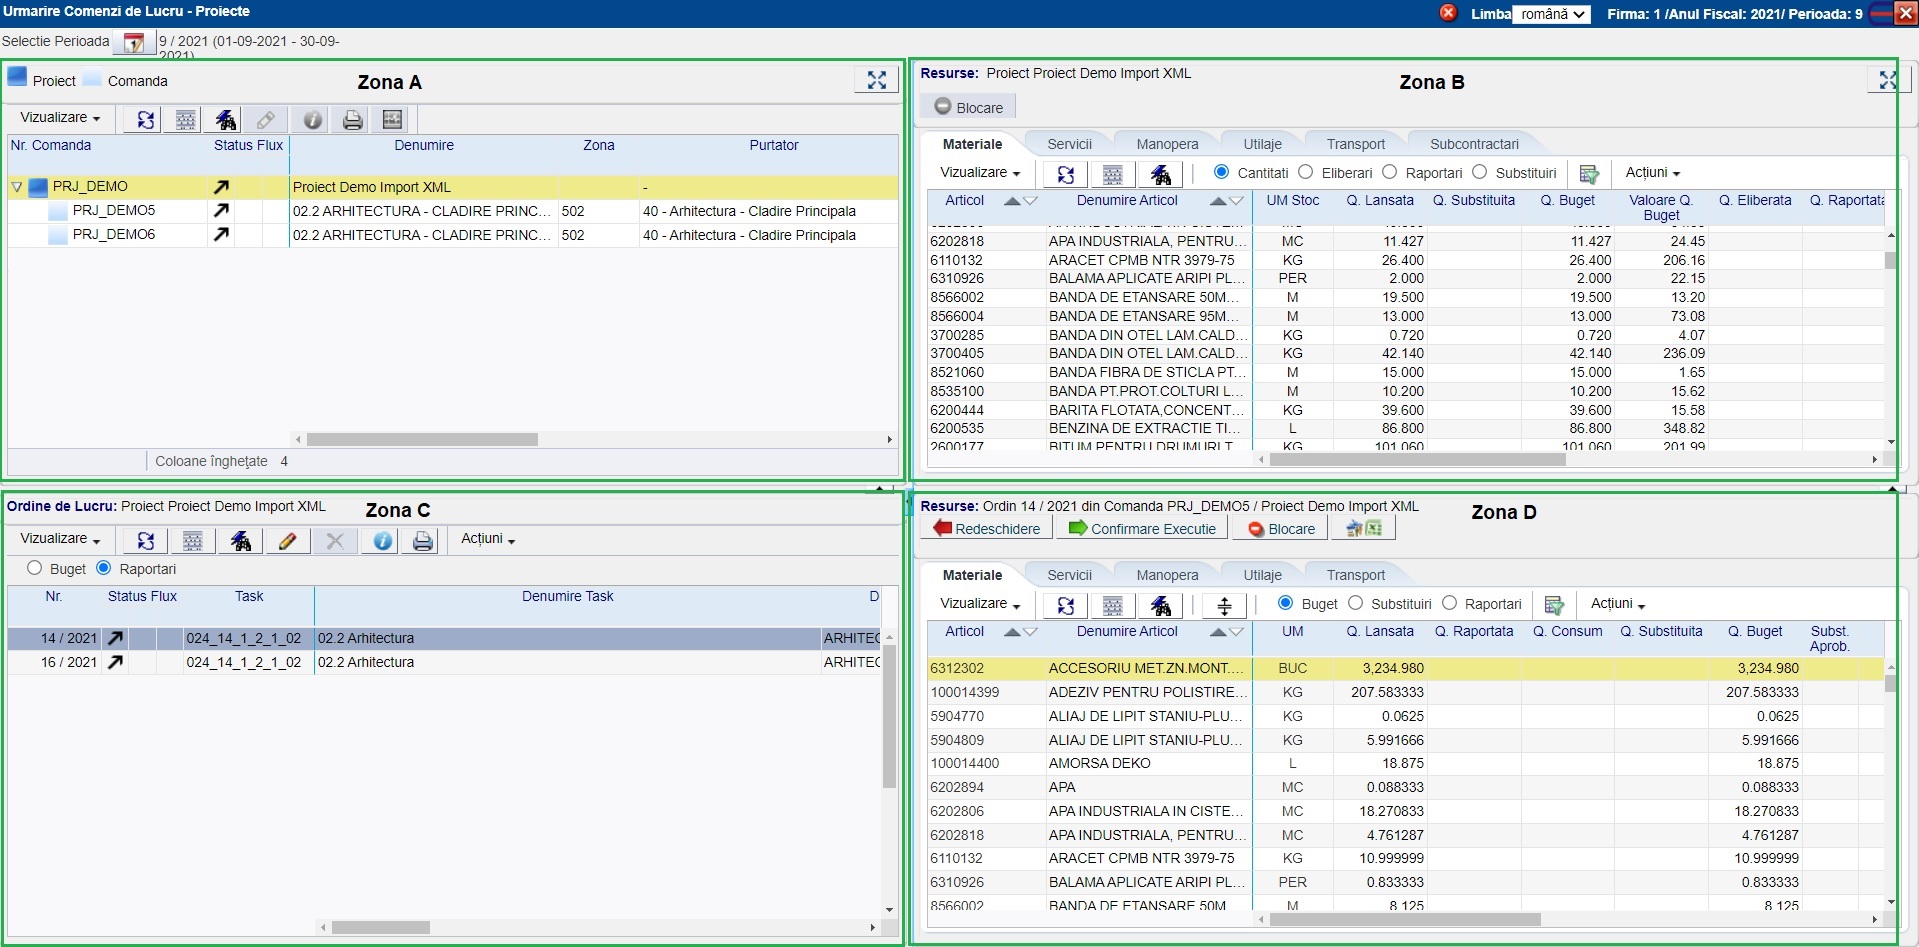This screenshot has width=1919, height=947.
Task: Open Transport tab in Ordin 14 resources
Action: (1355, 575)
